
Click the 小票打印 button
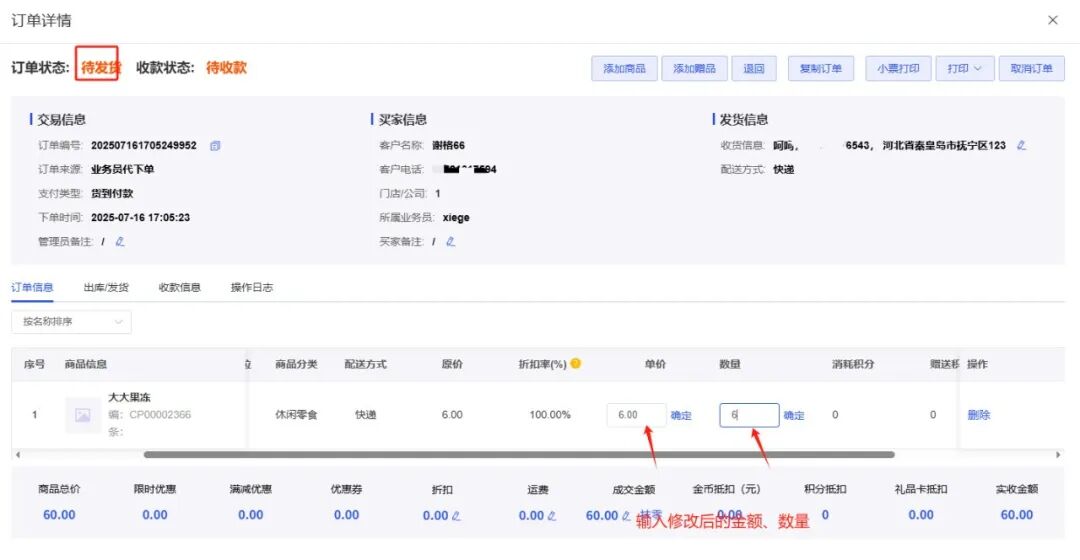tap(898, 68)
